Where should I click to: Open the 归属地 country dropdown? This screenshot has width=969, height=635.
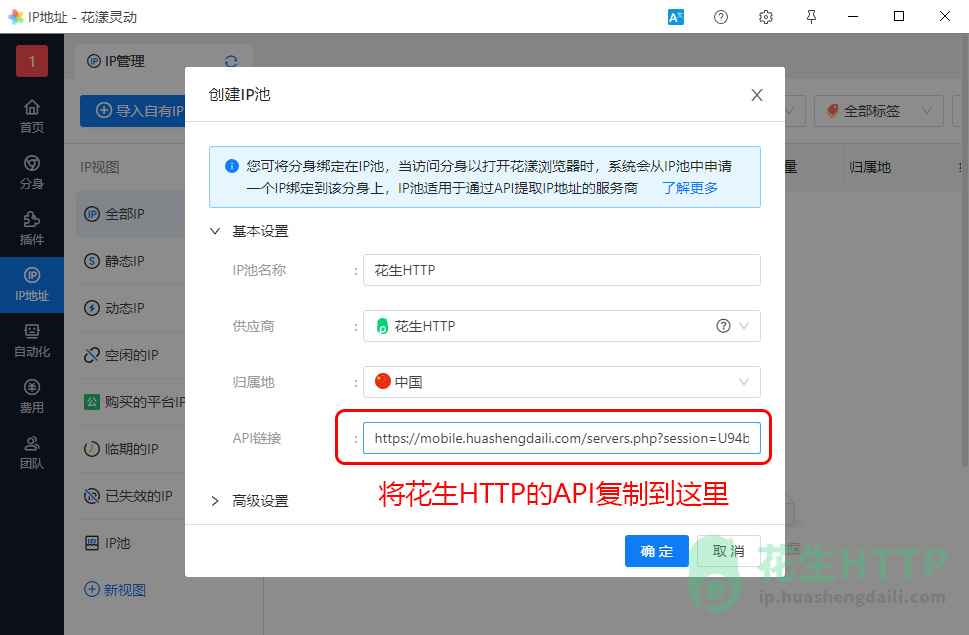(562, 382)
